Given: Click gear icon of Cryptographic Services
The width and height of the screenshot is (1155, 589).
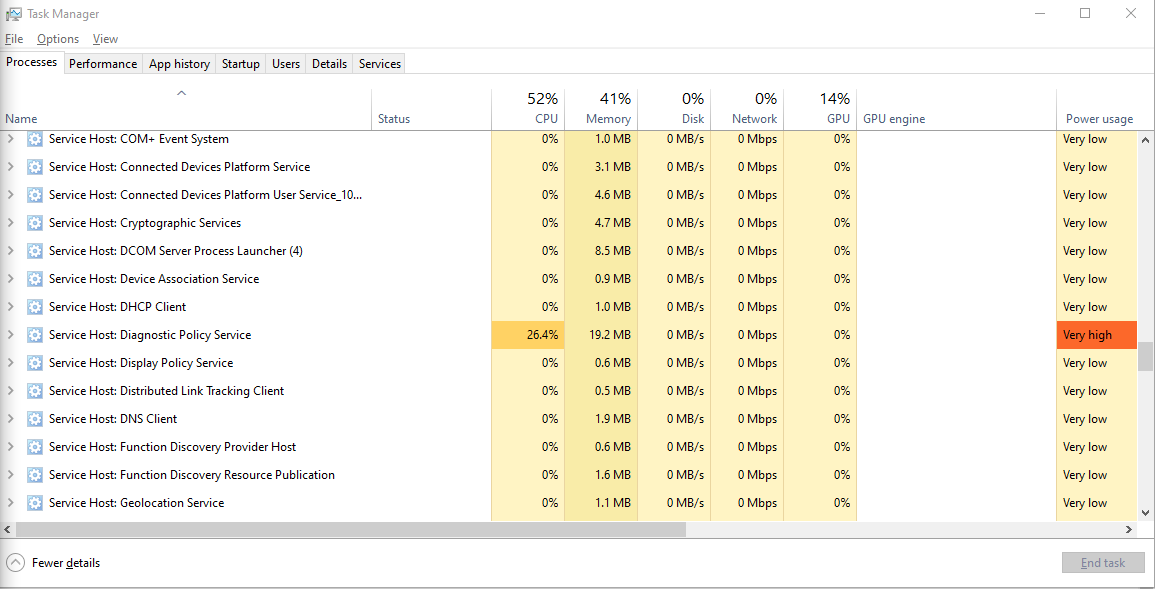Looking at the screenshot, I should 35,223.
